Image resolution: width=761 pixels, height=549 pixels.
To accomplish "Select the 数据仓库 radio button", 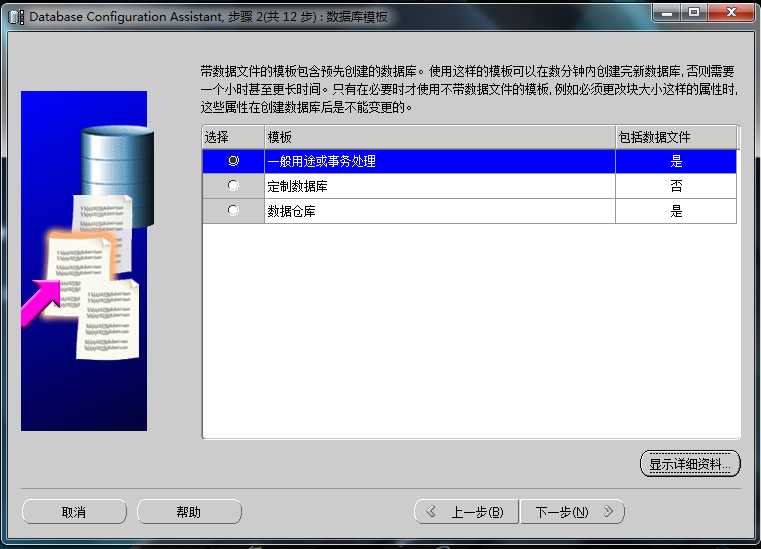I will click(233, 210).
